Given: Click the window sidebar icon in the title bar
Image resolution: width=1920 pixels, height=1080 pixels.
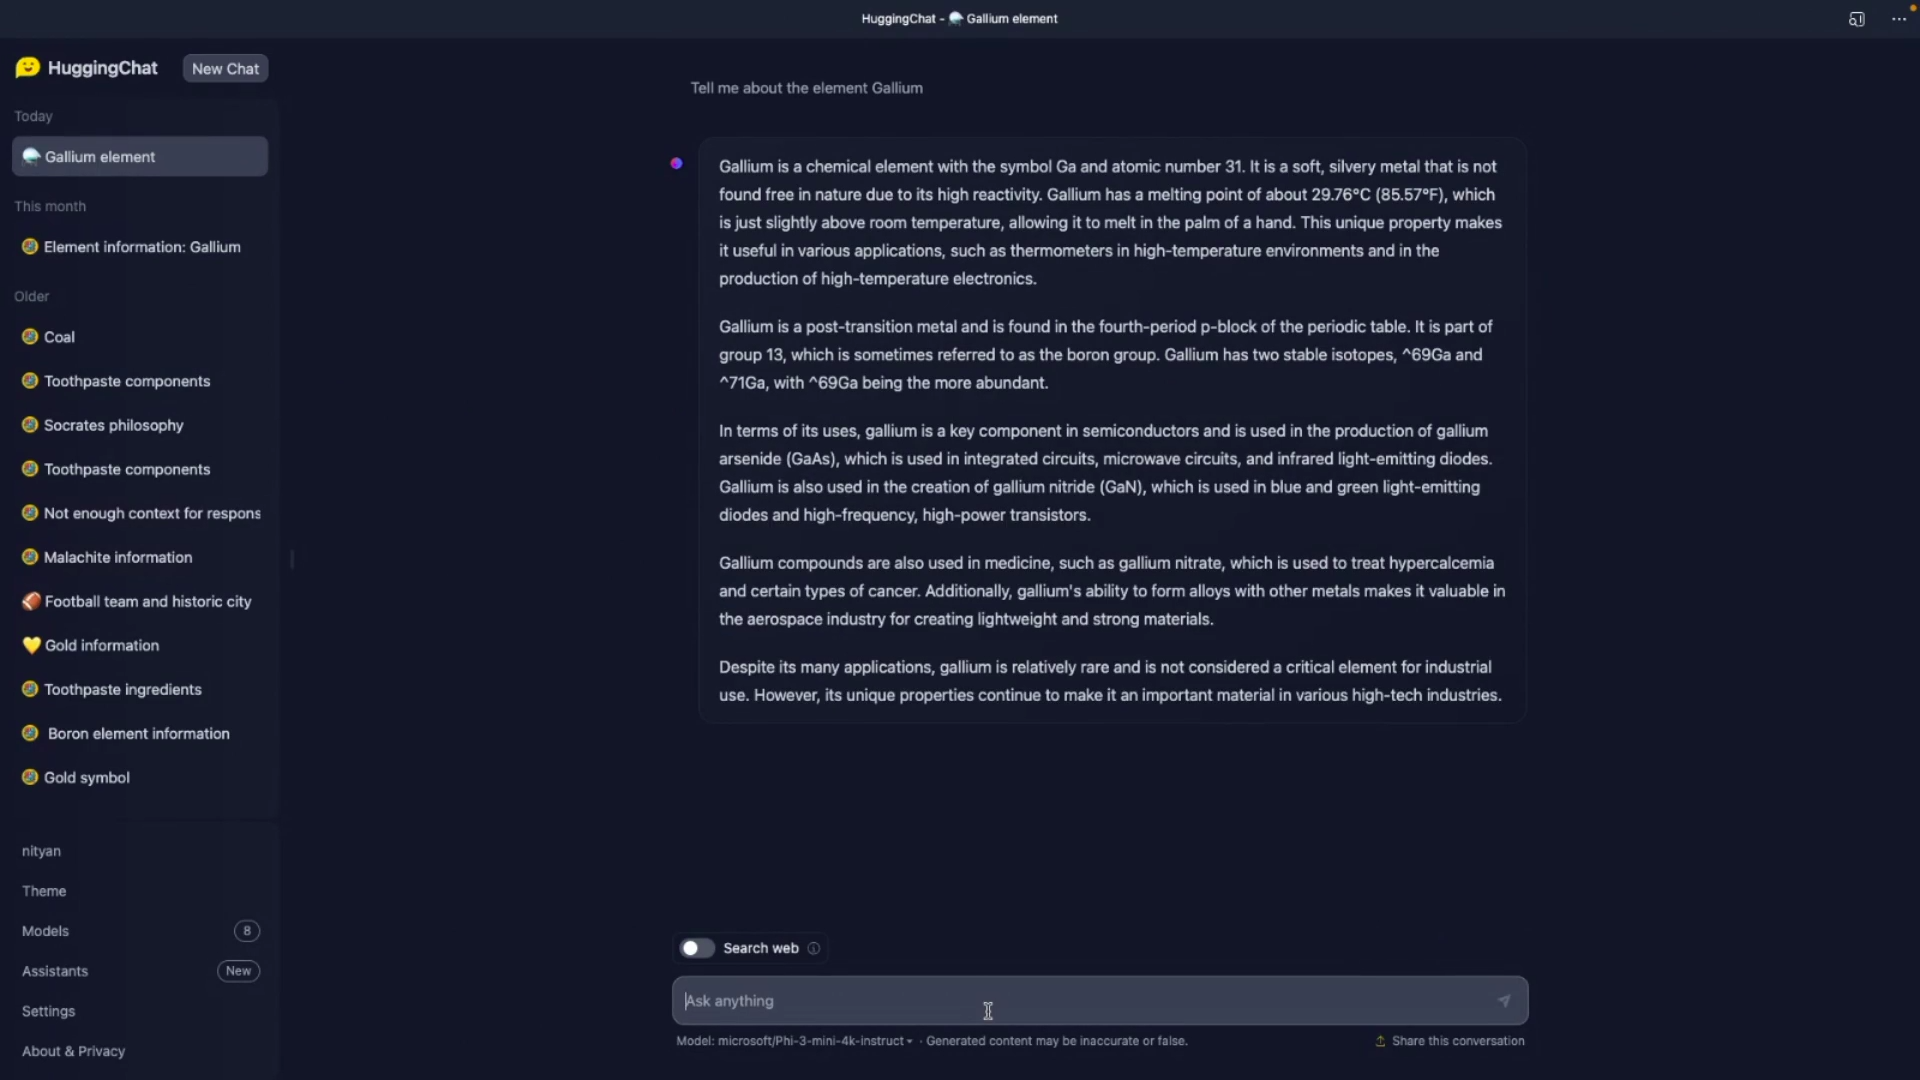Looking at the screenshot, I should (1857, 19).
